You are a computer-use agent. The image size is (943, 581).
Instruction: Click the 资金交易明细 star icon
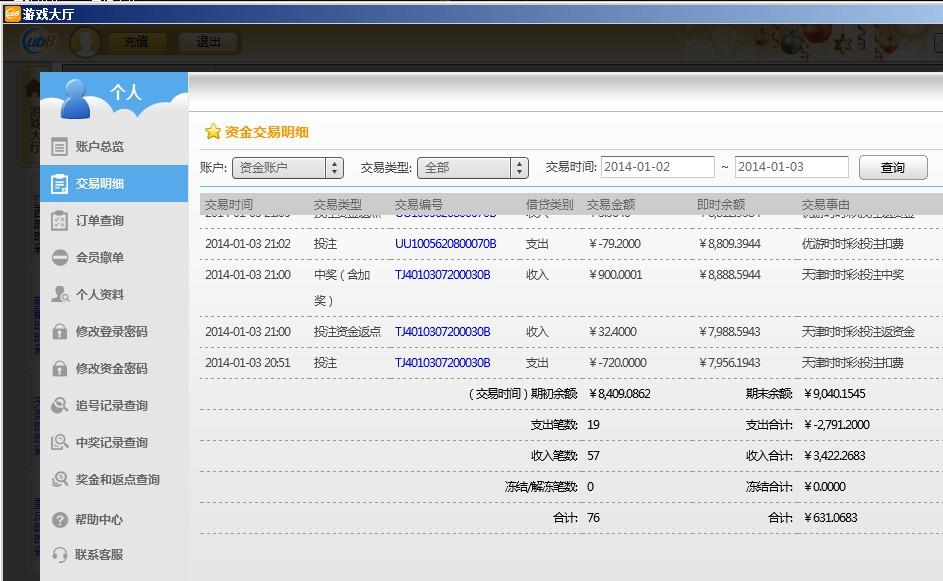tap(212, 131)
